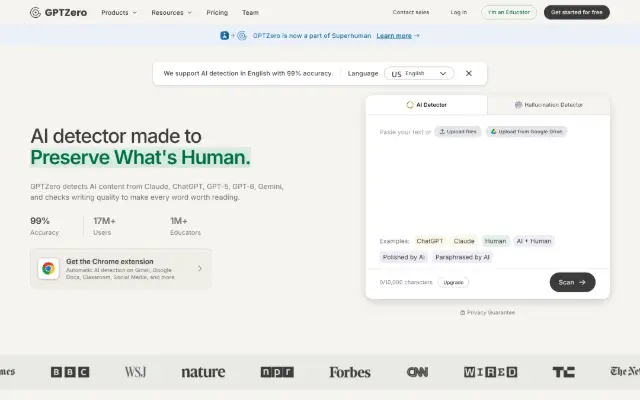Click the Forbes logo
The height and width of the screenshot is (400, 640).
point(350,372)
